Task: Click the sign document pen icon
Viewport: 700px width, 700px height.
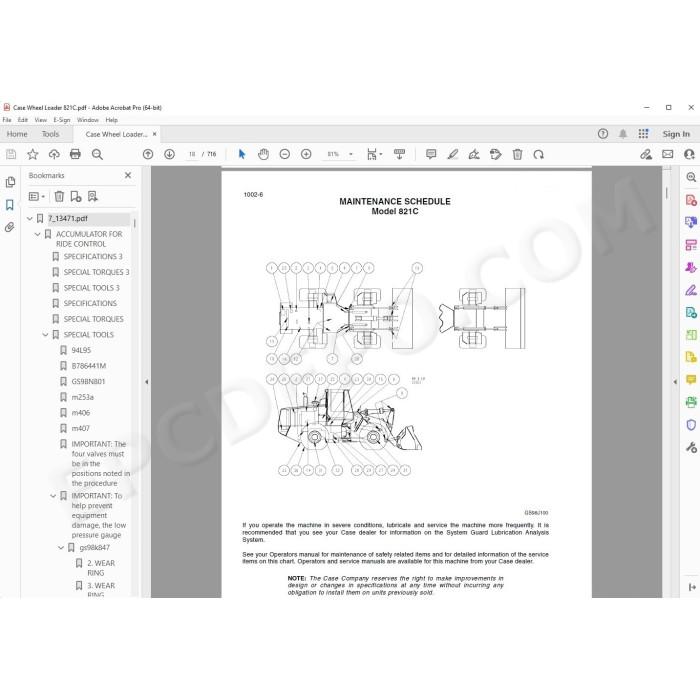Action: (474, 154)
